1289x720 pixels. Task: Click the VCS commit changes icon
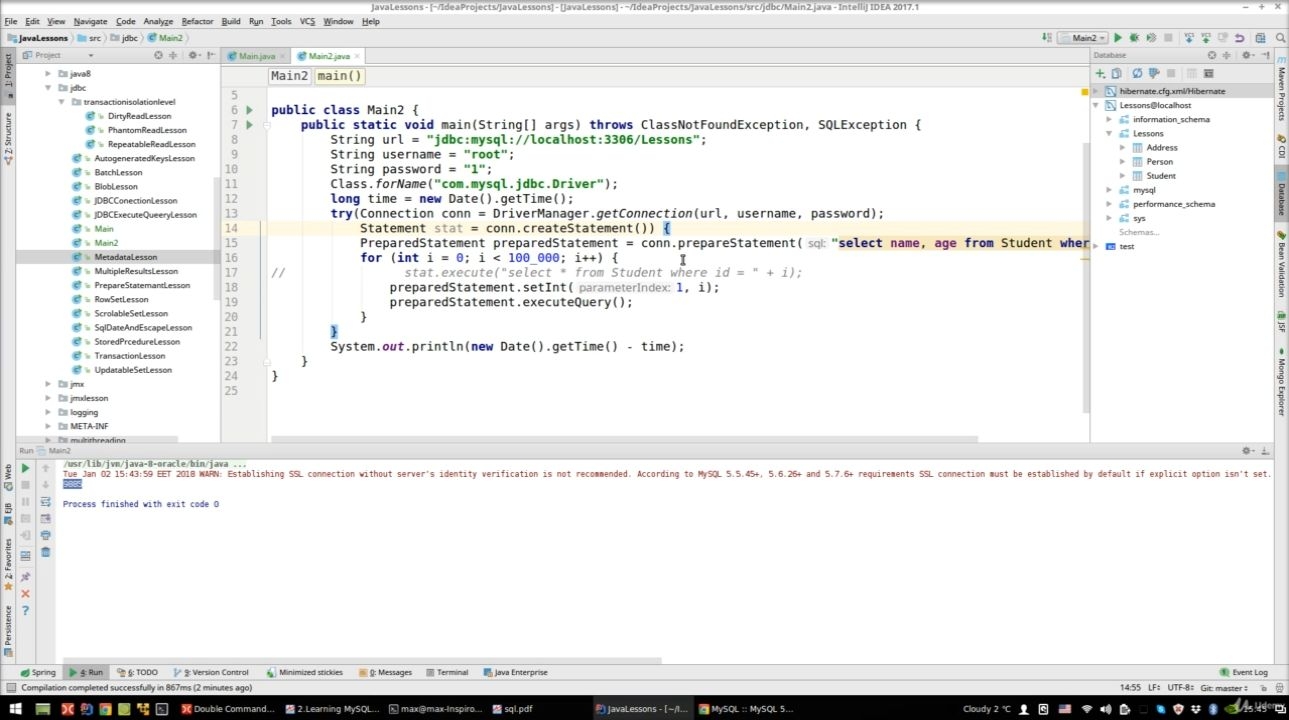click(1206, 38)
